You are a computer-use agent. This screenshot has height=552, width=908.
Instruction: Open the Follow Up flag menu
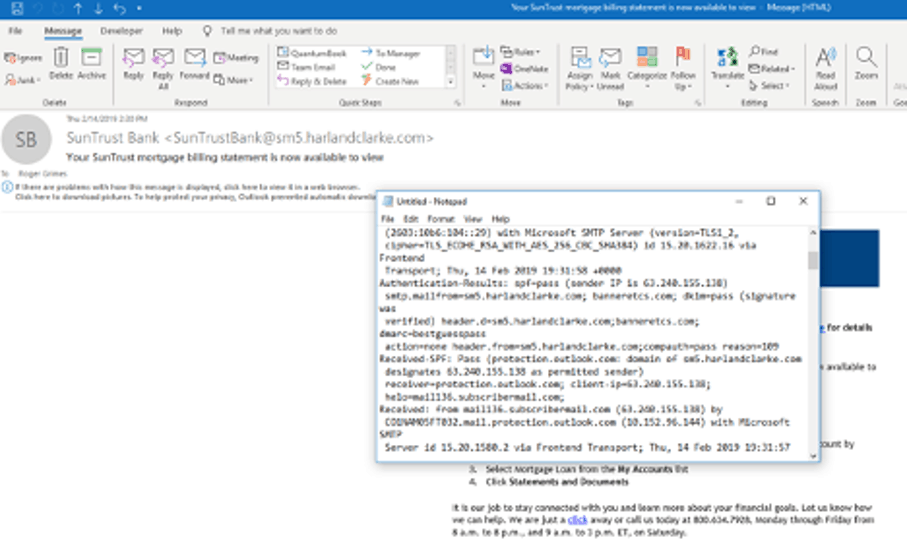[683, 68]
